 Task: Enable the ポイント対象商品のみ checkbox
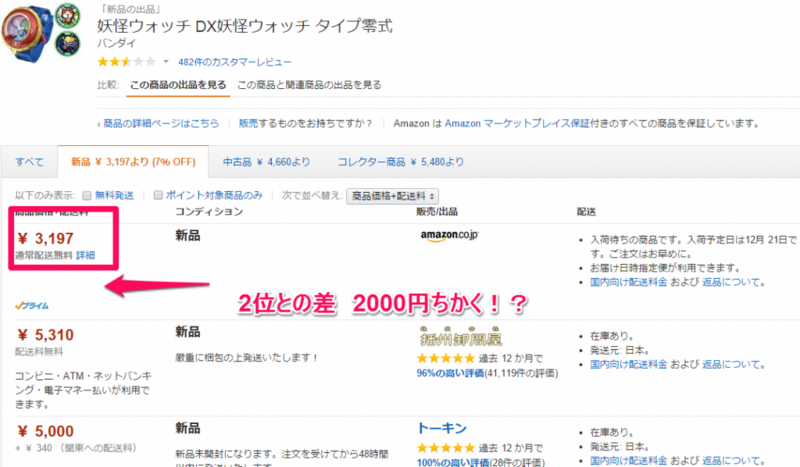pos(158,195)
